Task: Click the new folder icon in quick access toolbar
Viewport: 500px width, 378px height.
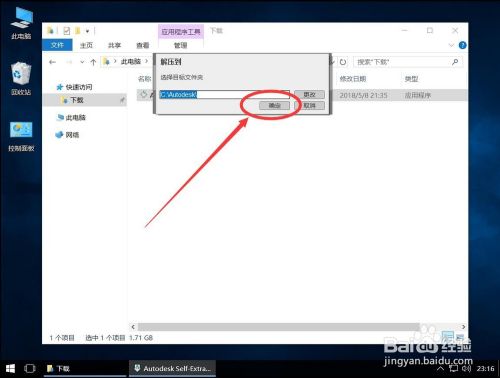Action: (78, 31)
